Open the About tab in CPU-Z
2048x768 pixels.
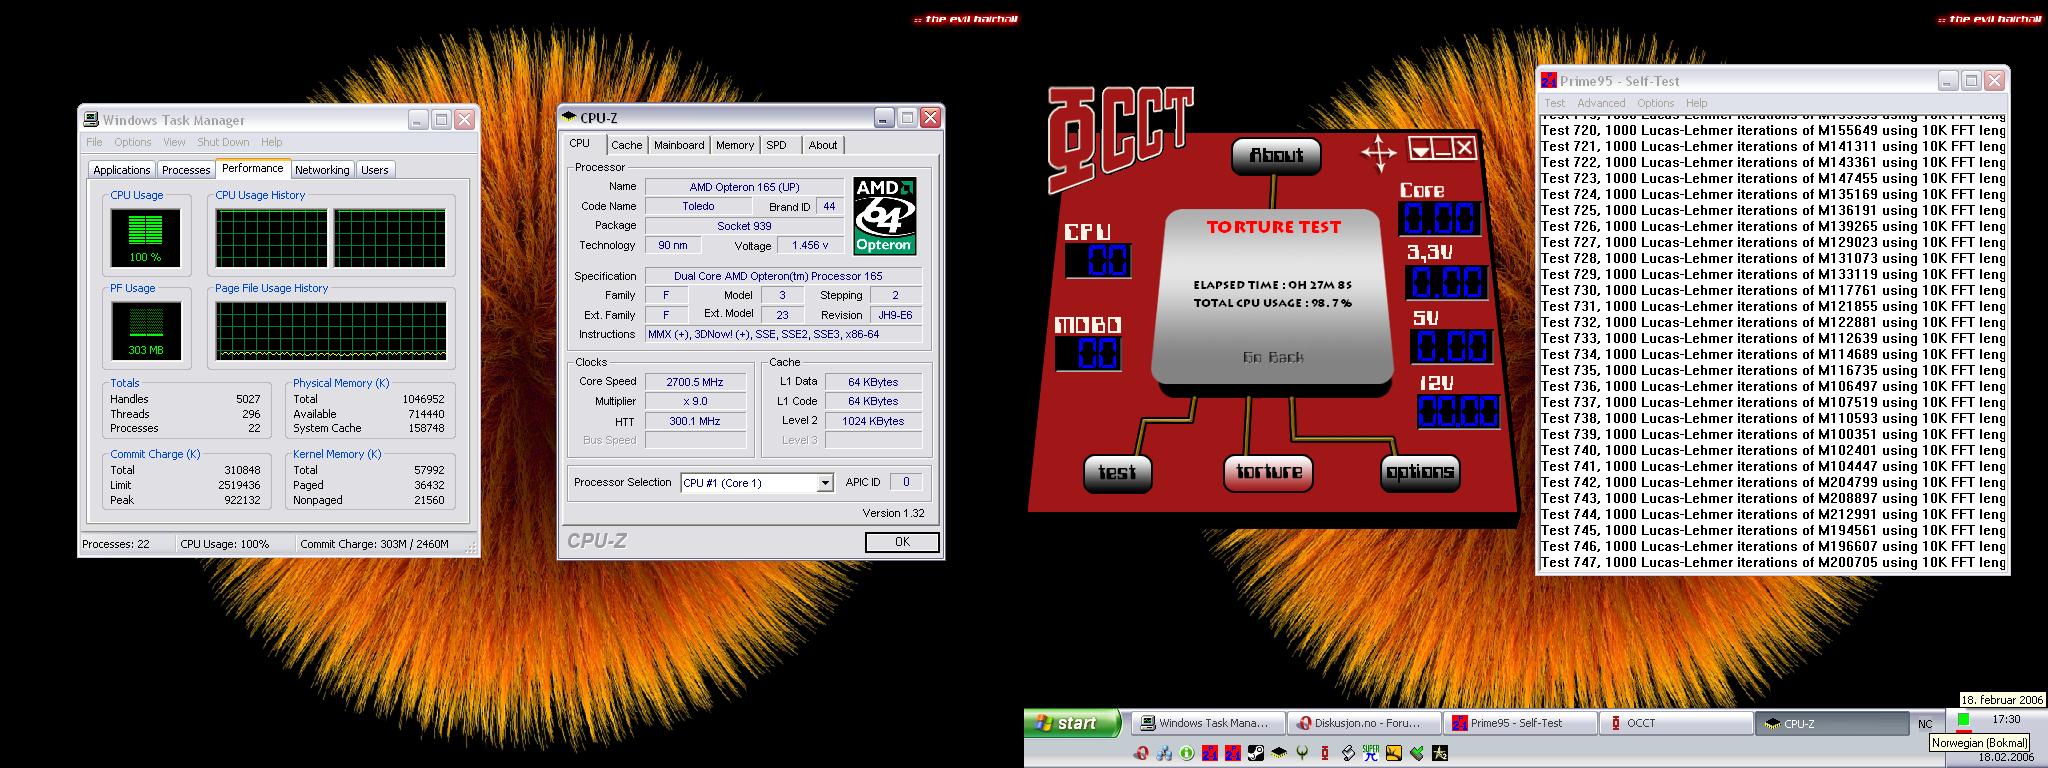tap(823, 145)
